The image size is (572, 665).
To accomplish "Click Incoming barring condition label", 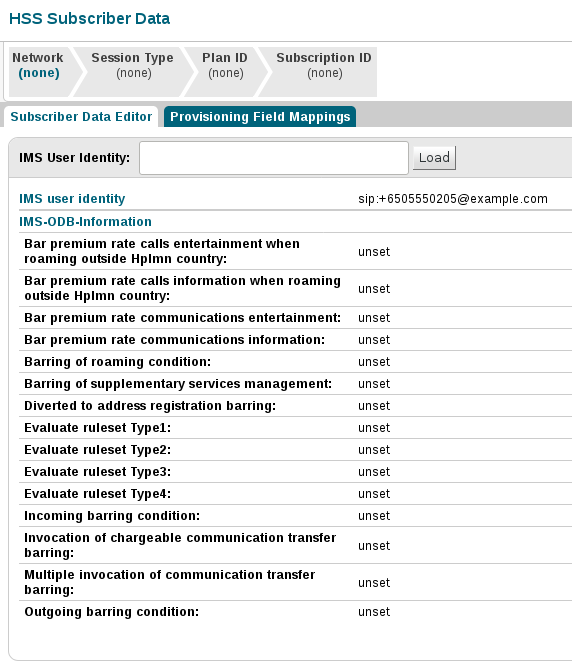I will point(112,516).
